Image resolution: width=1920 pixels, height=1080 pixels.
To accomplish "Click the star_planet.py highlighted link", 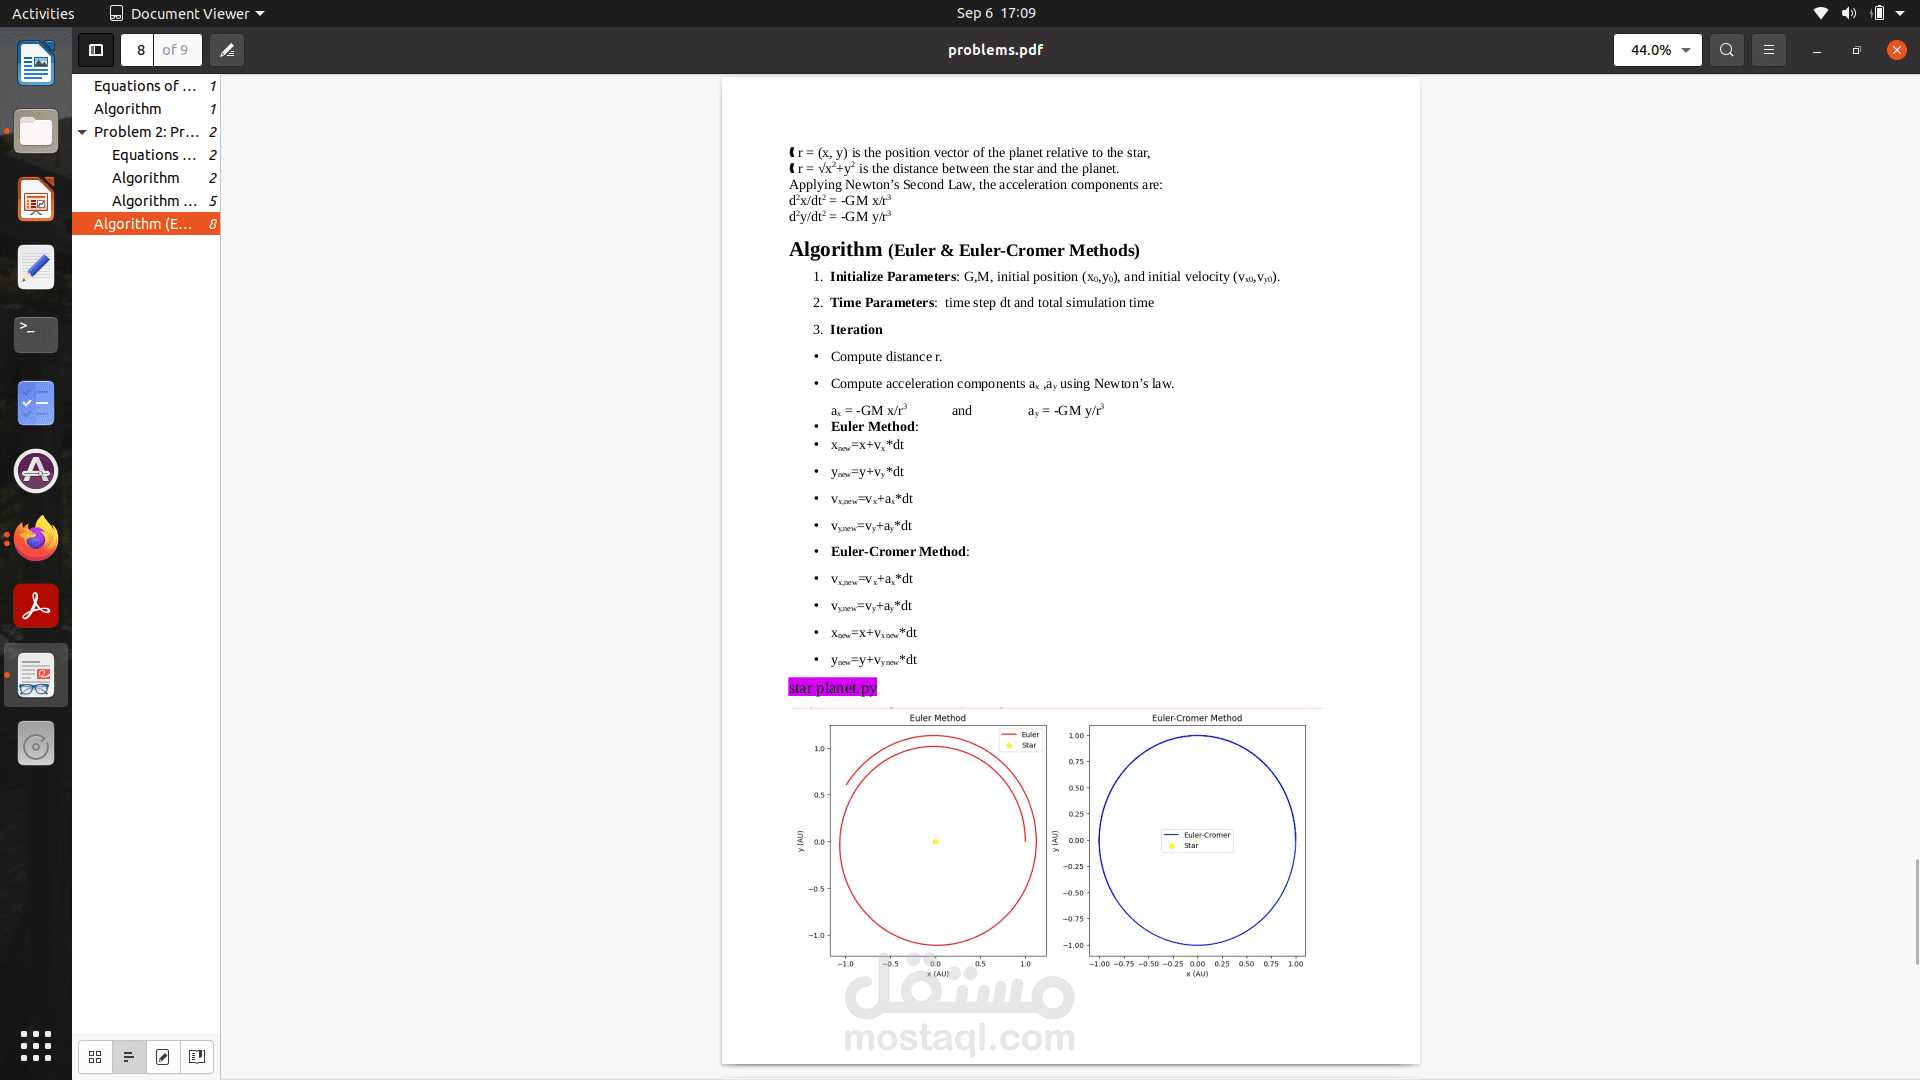I will point(832,687).
